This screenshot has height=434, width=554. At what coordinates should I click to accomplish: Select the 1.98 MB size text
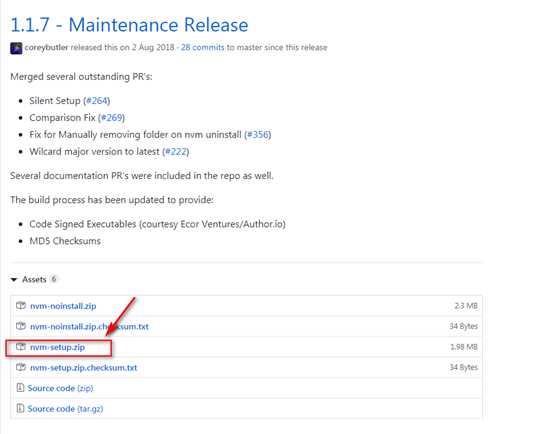[464, 347]
